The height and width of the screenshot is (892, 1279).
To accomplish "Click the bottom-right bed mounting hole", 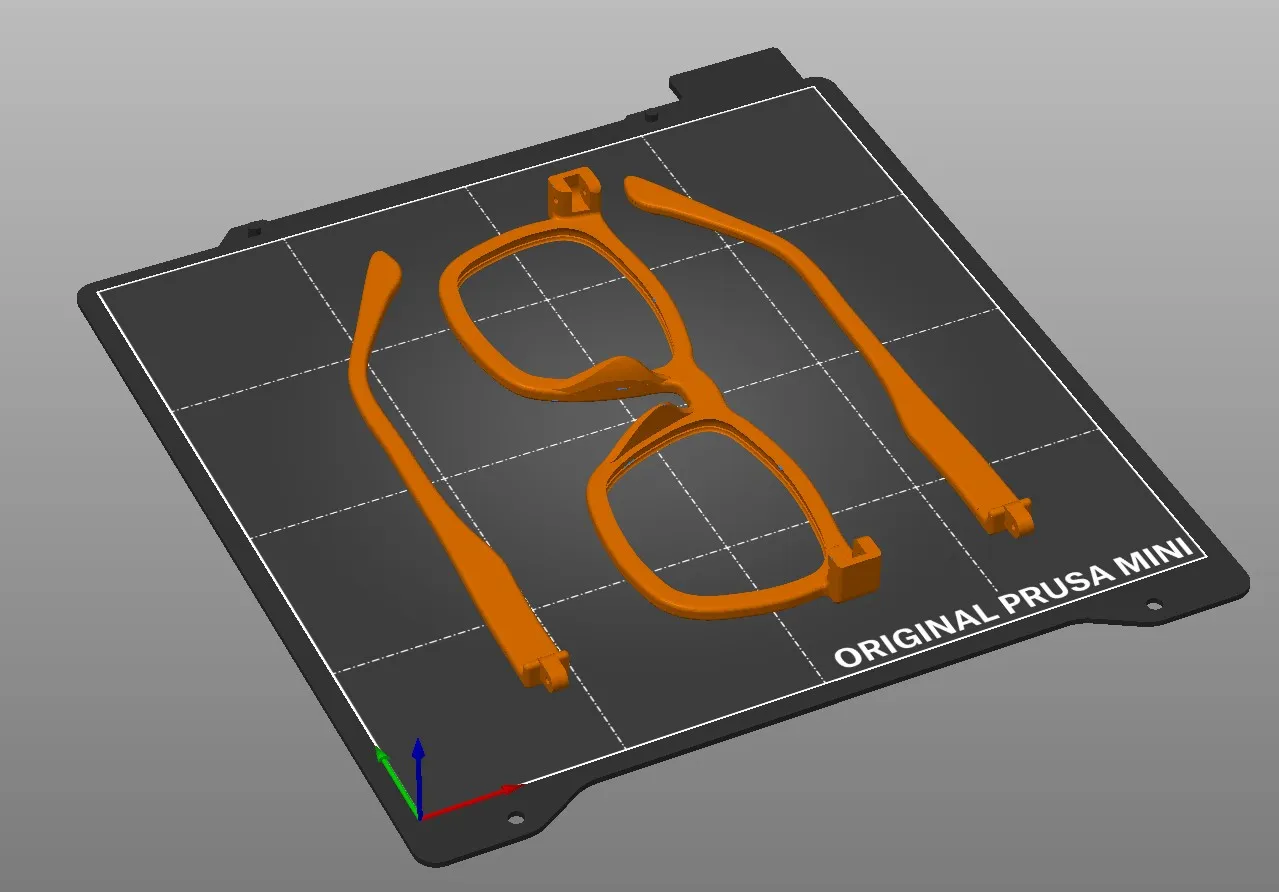I will 1155,603.
